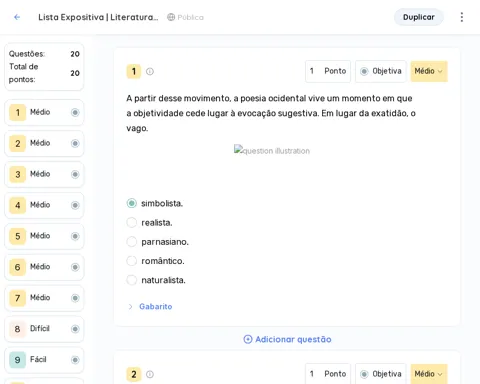Jump to question 7 Médio in sidebar

coord(44,298)
